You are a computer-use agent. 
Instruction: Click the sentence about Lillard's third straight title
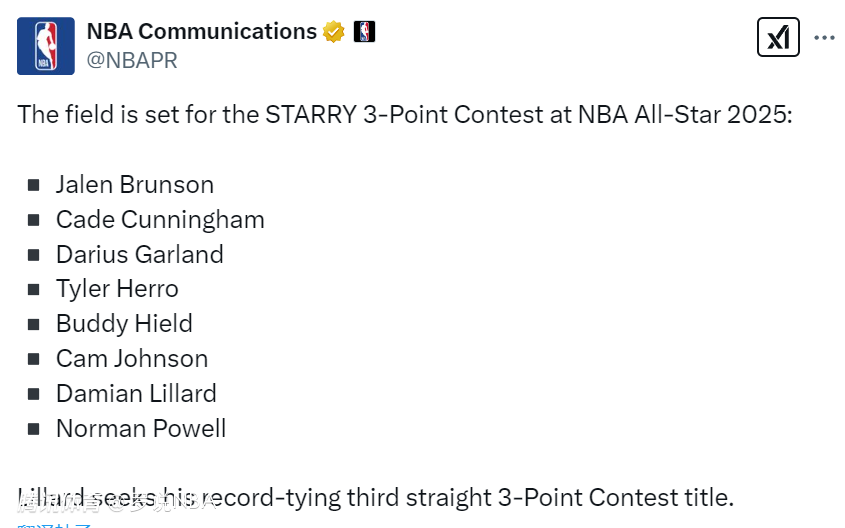coord(376,497)
